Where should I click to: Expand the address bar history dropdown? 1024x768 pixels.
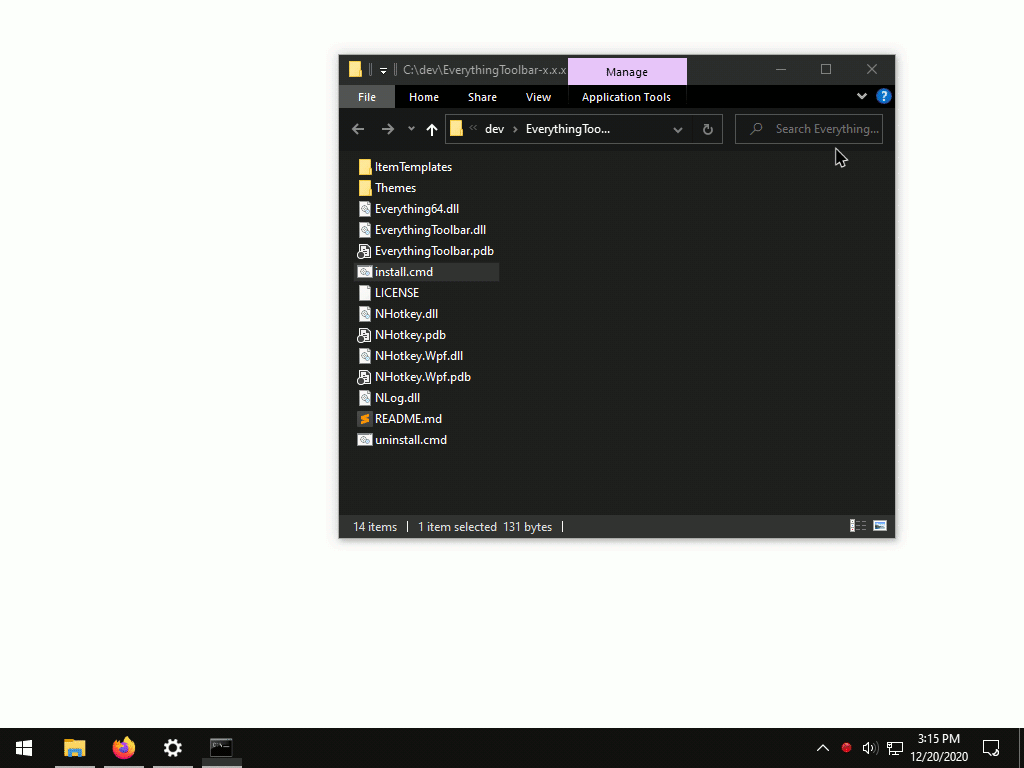click(678, 129)
